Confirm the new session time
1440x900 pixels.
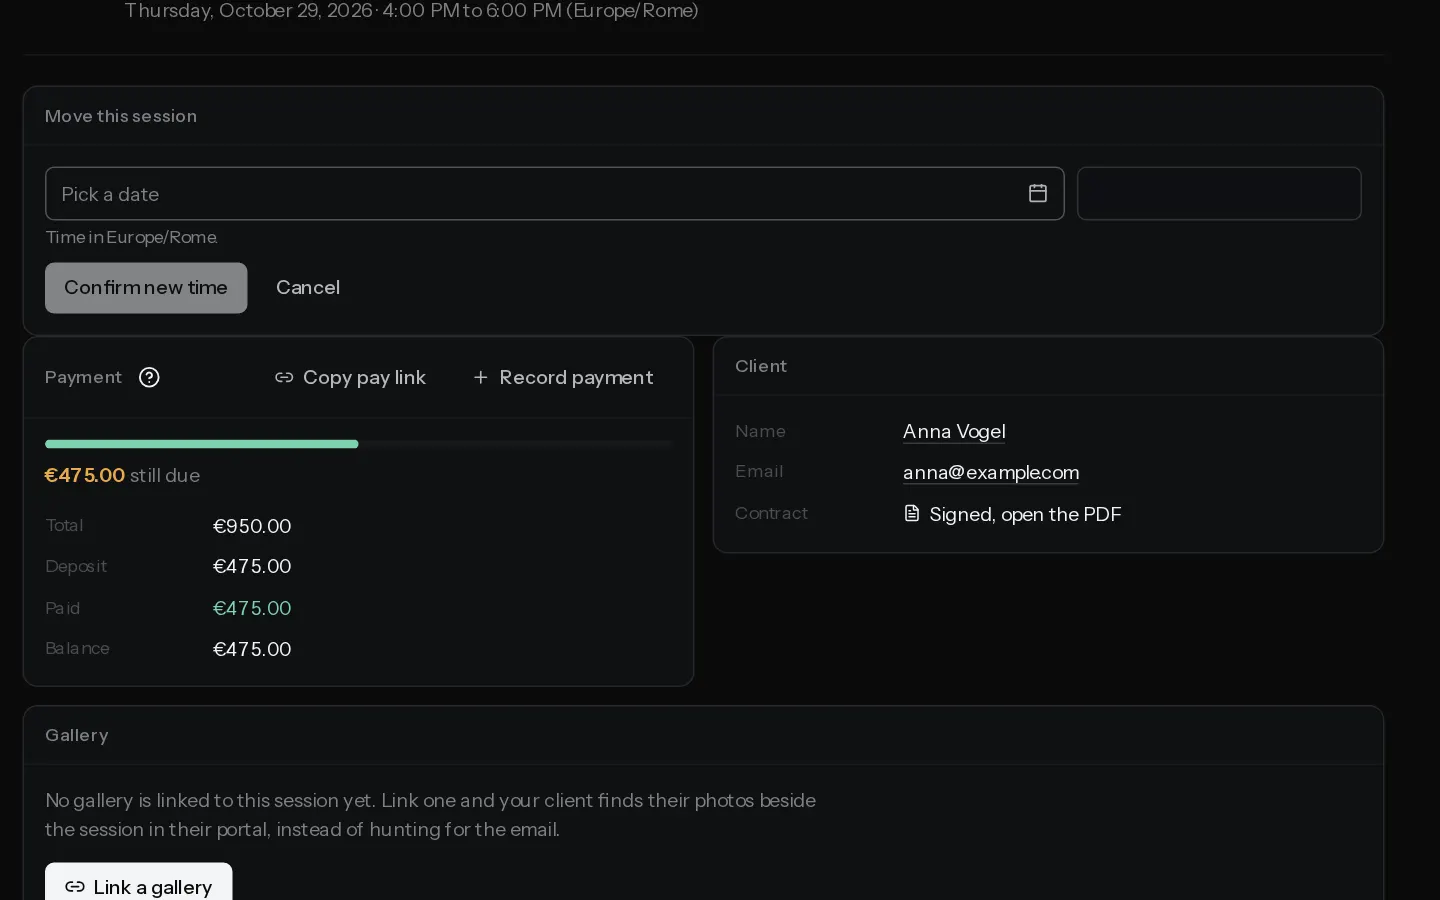146,288
